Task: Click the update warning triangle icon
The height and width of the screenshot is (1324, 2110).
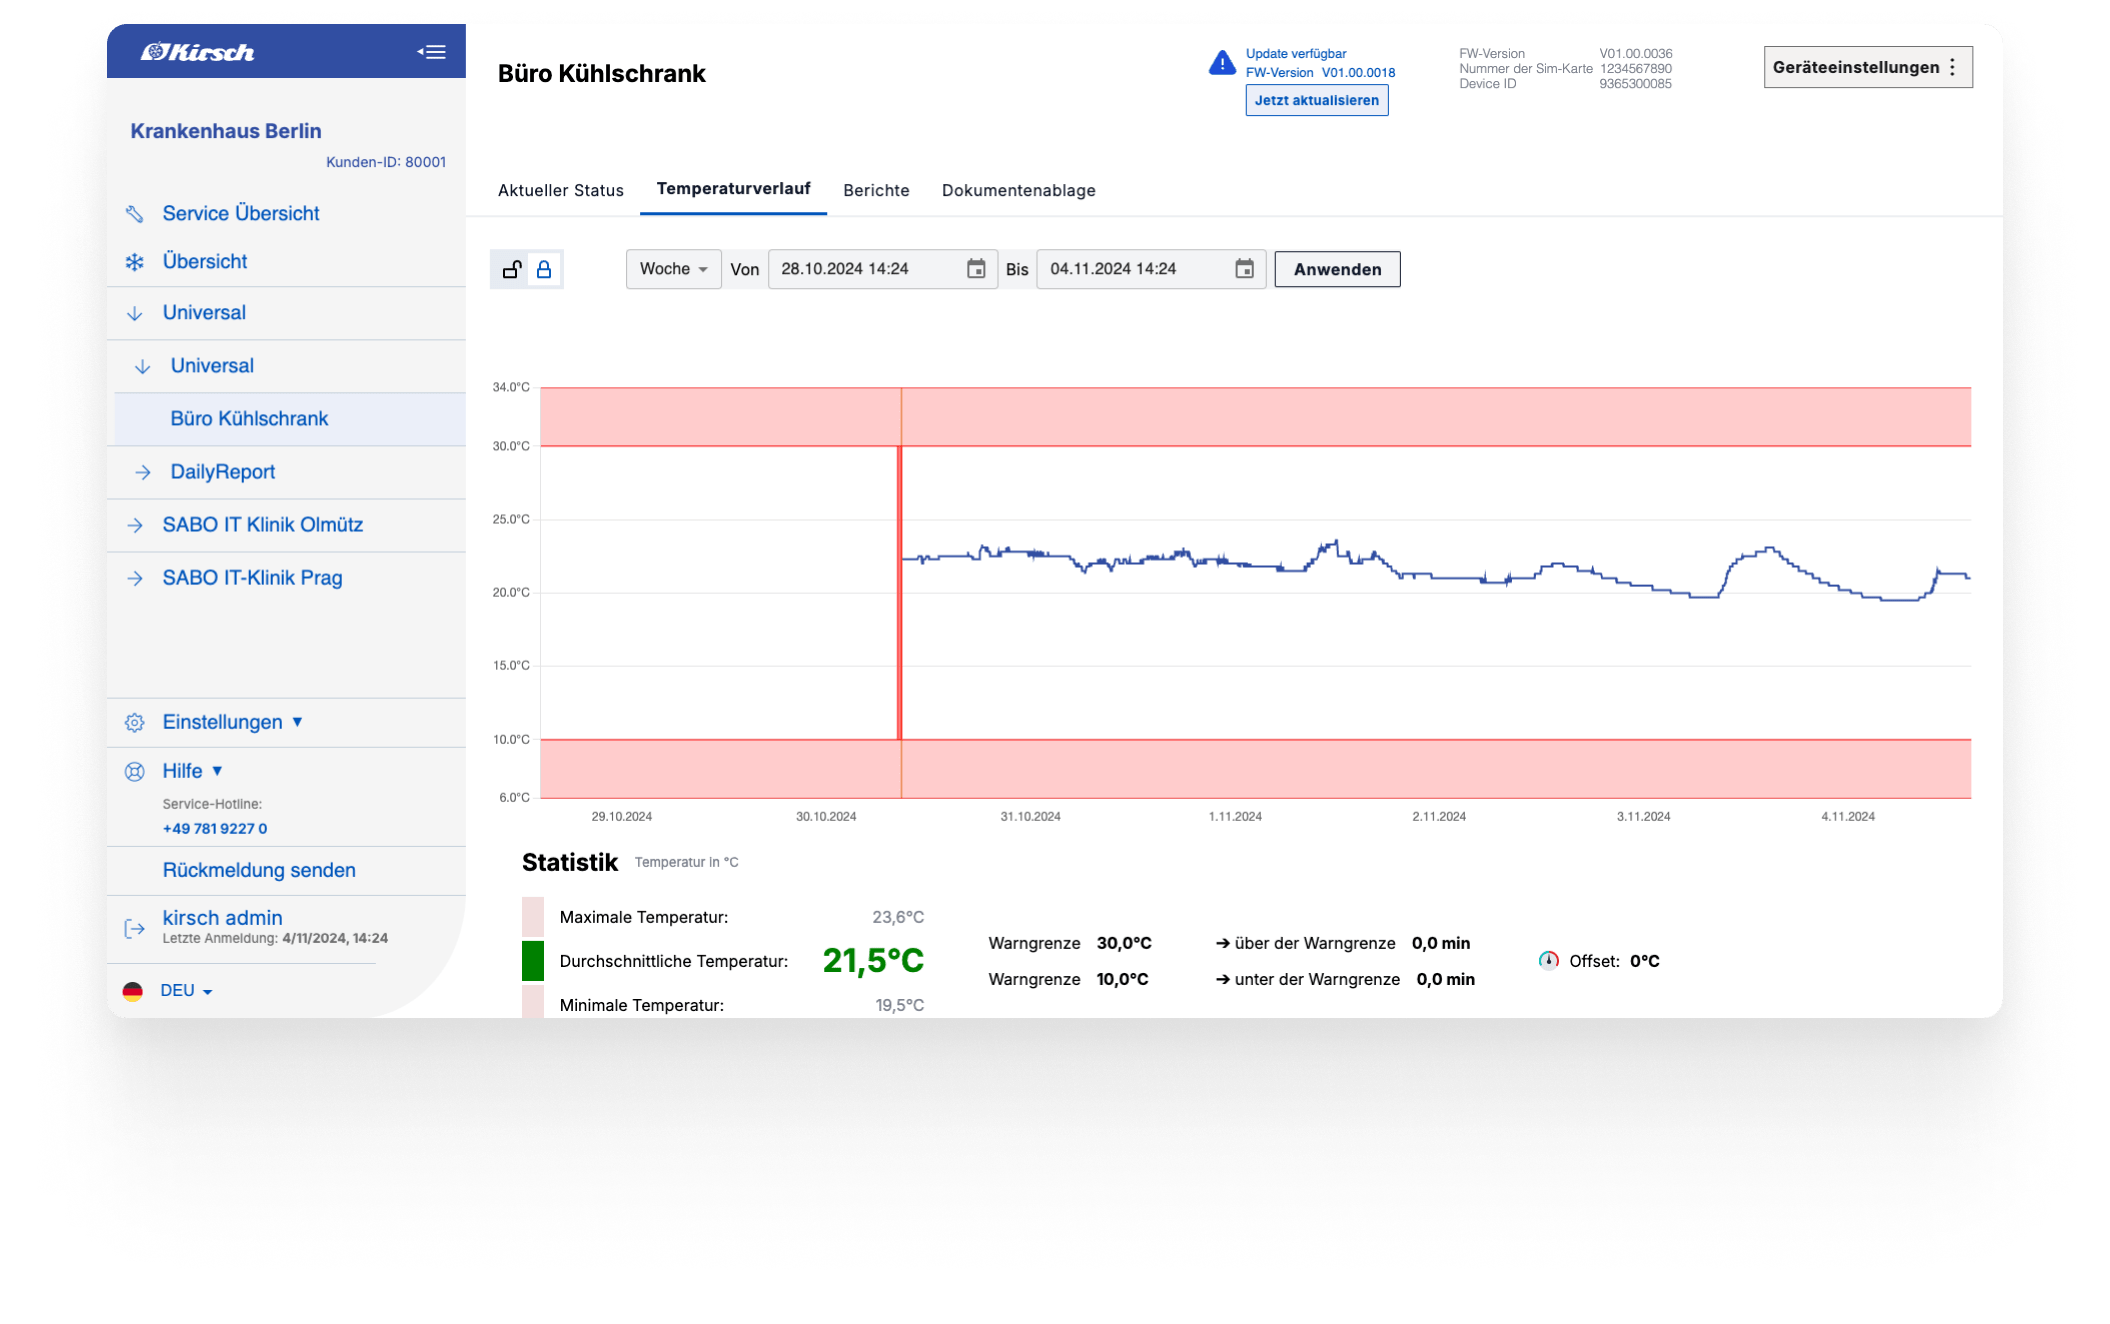Action: [1222, 63]
